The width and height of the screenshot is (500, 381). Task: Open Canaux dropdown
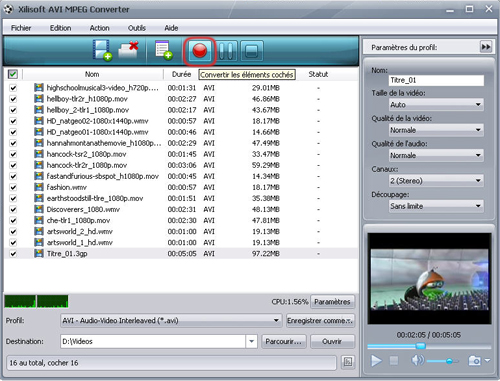(436, 181)
